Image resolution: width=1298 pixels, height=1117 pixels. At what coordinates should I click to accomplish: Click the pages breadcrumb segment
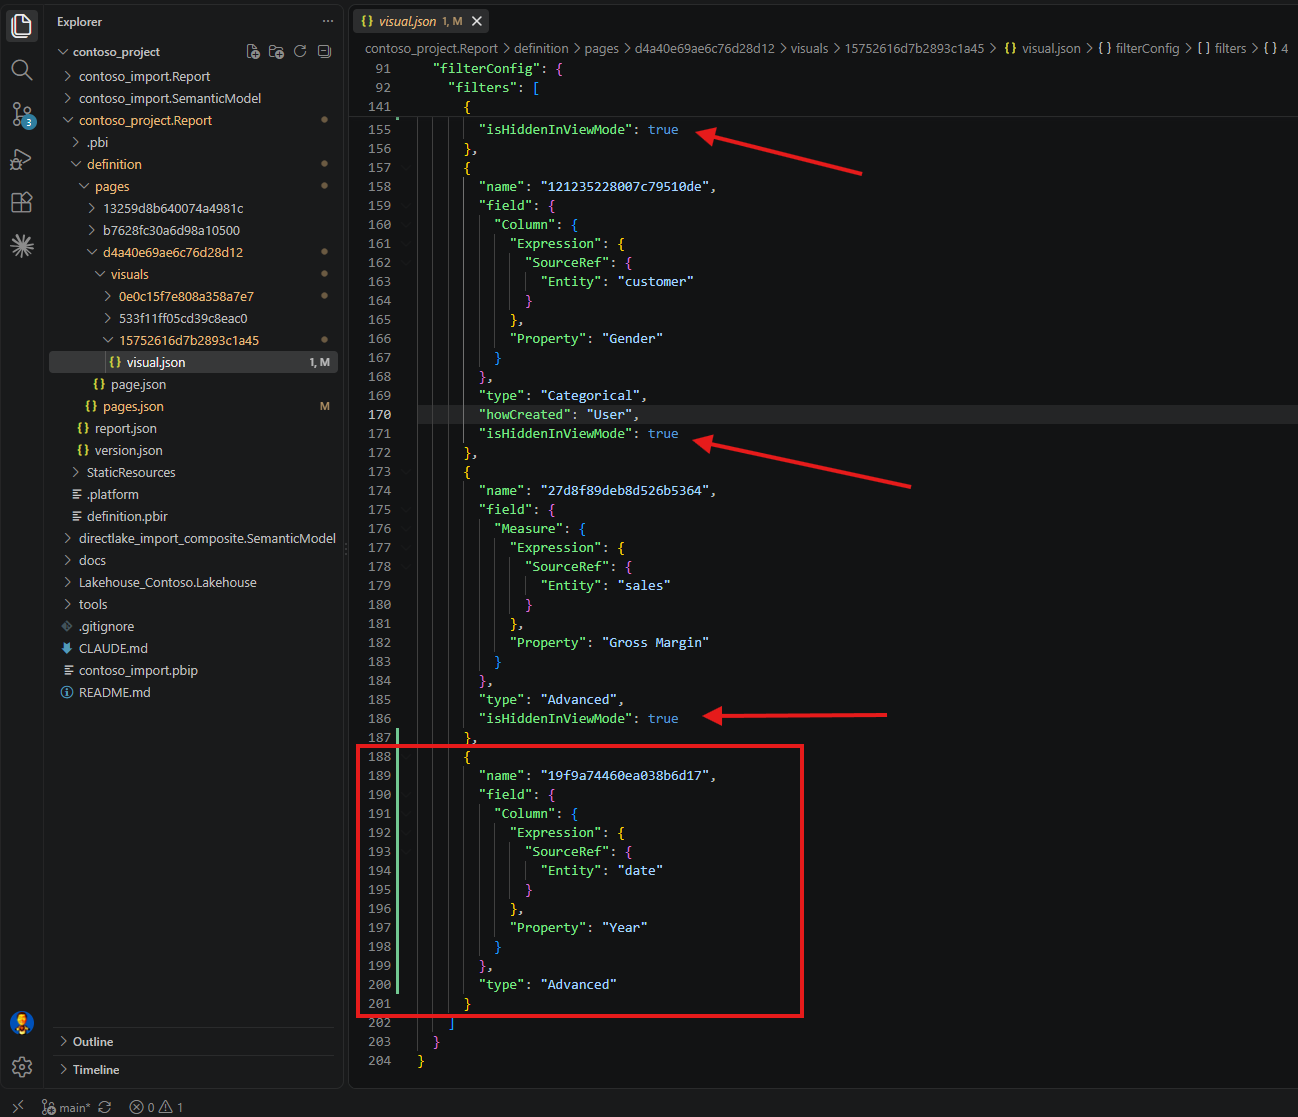point(602,48)
